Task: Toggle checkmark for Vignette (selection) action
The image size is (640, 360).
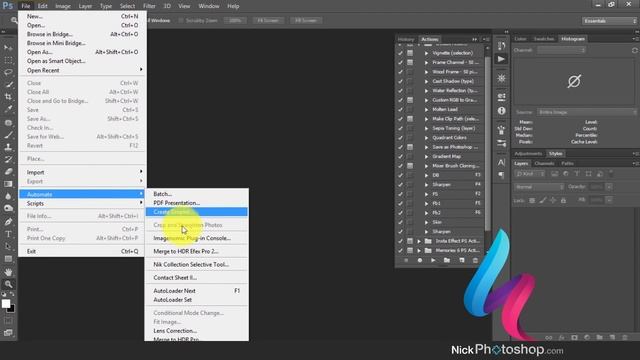Action: [400, 53]
